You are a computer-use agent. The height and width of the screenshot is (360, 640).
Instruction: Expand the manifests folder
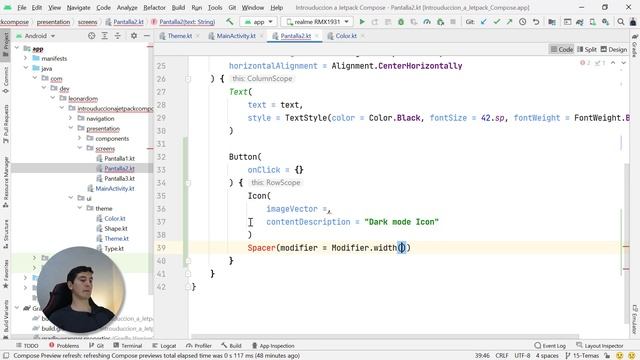click(x=26, y=58)
